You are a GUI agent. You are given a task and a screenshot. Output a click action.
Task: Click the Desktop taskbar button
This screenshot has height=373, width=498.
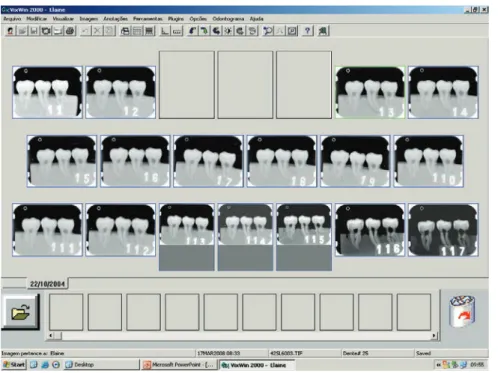tap(101, 365)
